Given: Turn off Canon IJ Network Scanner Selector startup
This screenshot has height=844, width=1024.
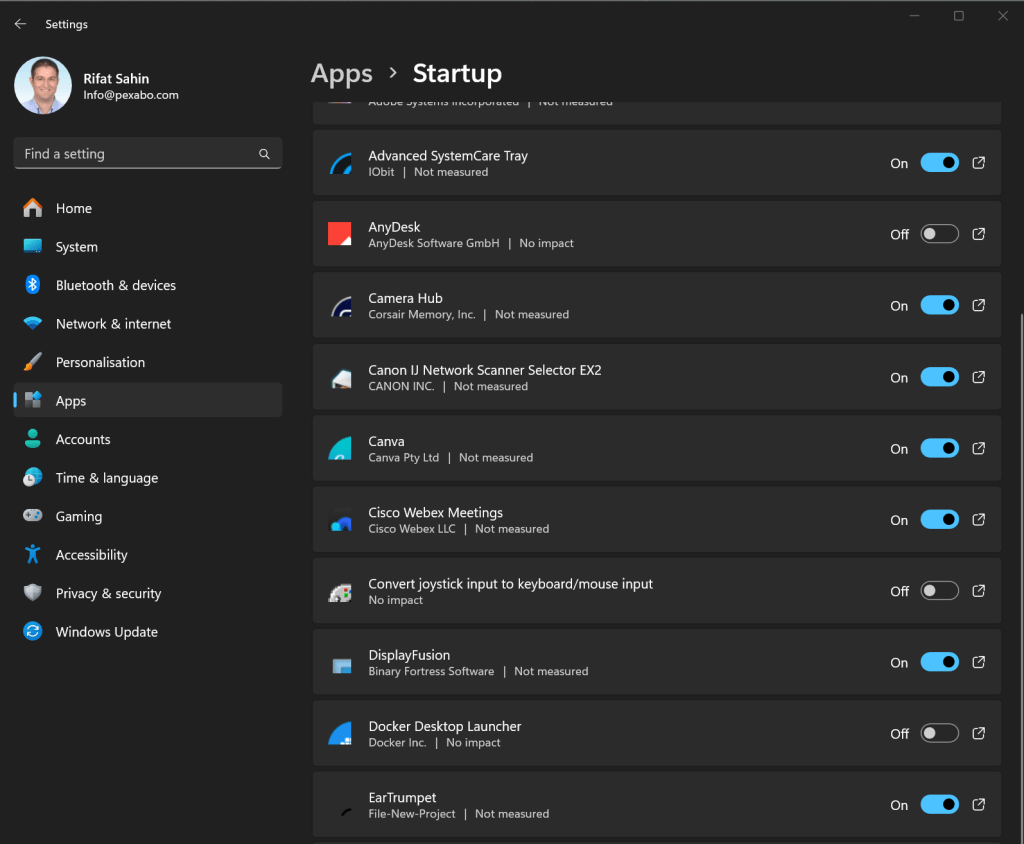Looking at the screenshot, I should click(x=939, y=377).
